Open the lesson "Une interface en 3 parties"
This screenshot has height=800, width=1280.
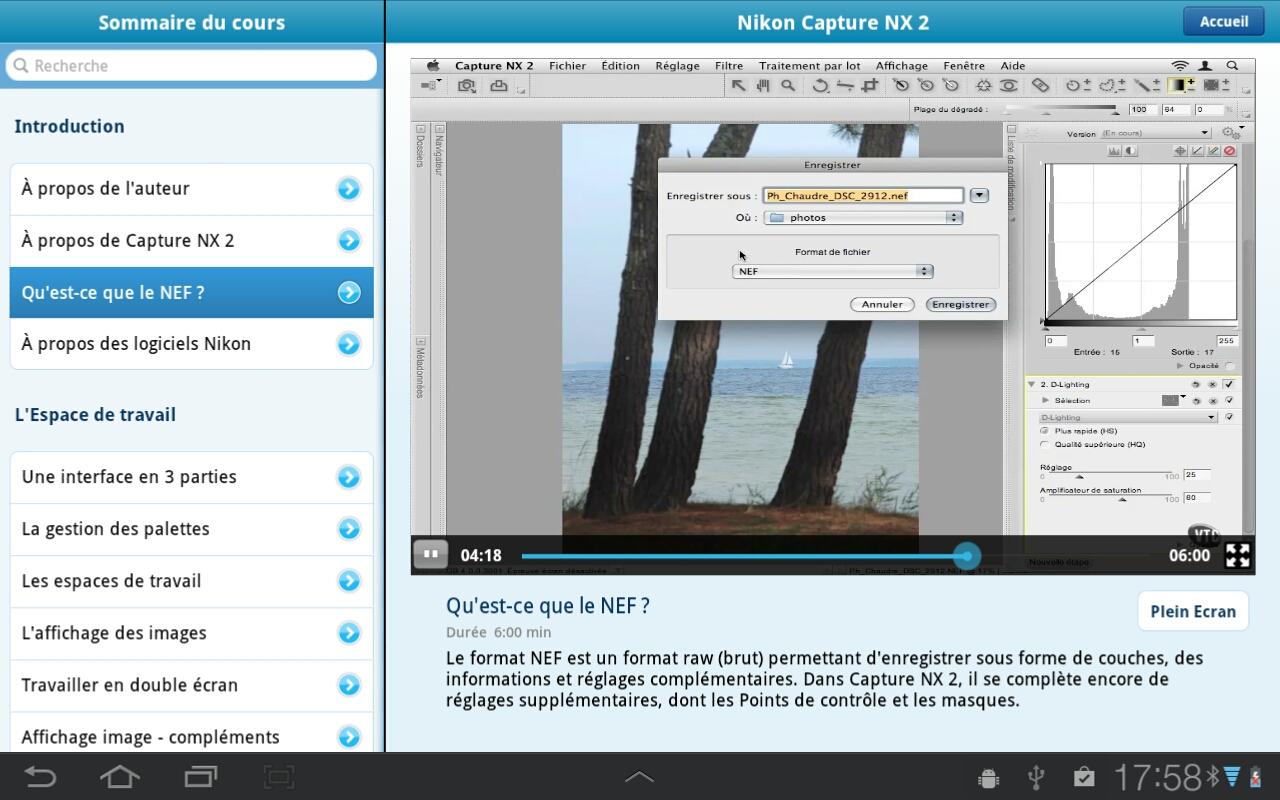click(191, 477)
